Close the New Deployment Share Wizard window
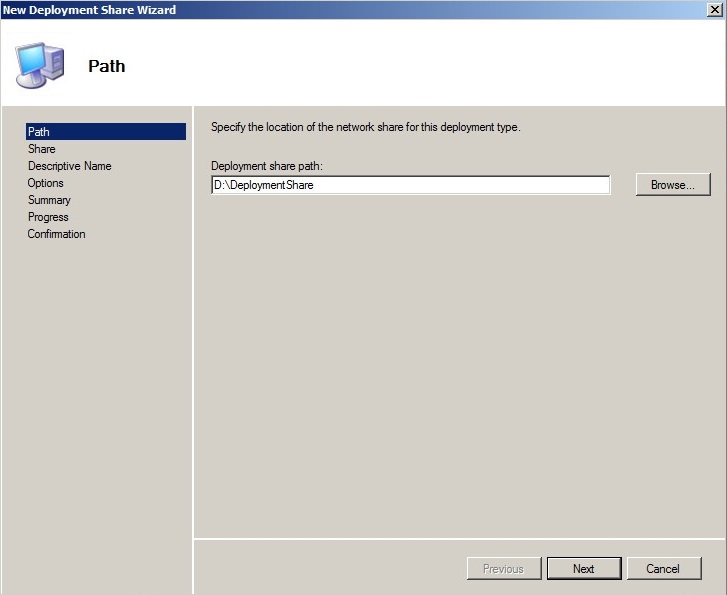This screenshot has width=727, height=595. tap(715, 9)
